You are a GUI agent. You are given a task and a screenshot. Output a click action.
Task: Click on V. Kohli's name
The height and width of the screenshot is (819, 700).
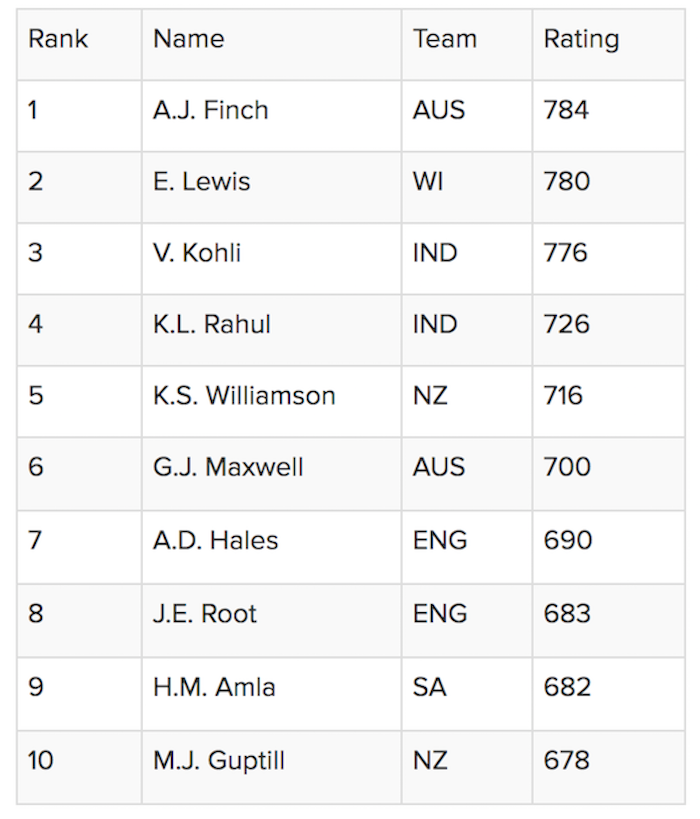point(196,253)
